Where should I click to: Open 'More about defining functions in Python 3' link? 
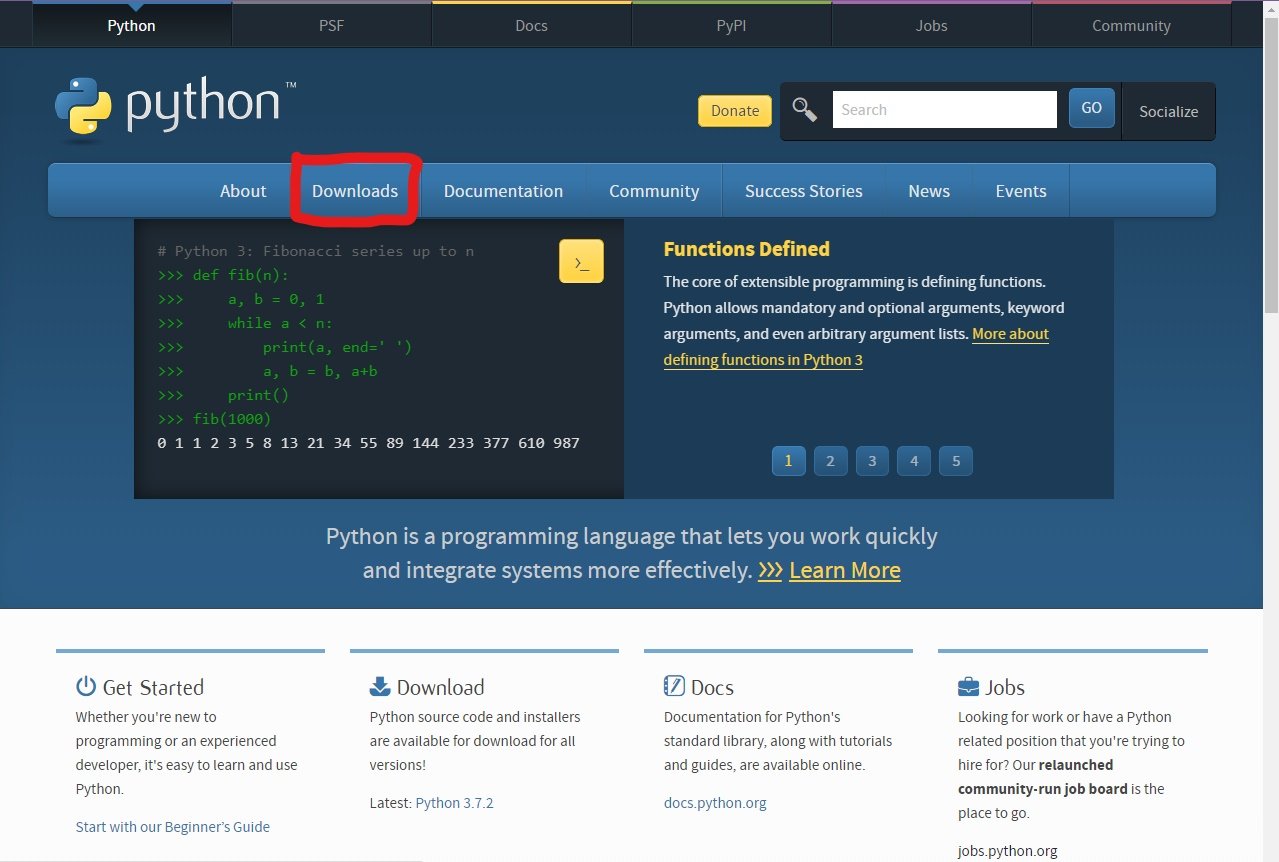(x=856, y=347)
